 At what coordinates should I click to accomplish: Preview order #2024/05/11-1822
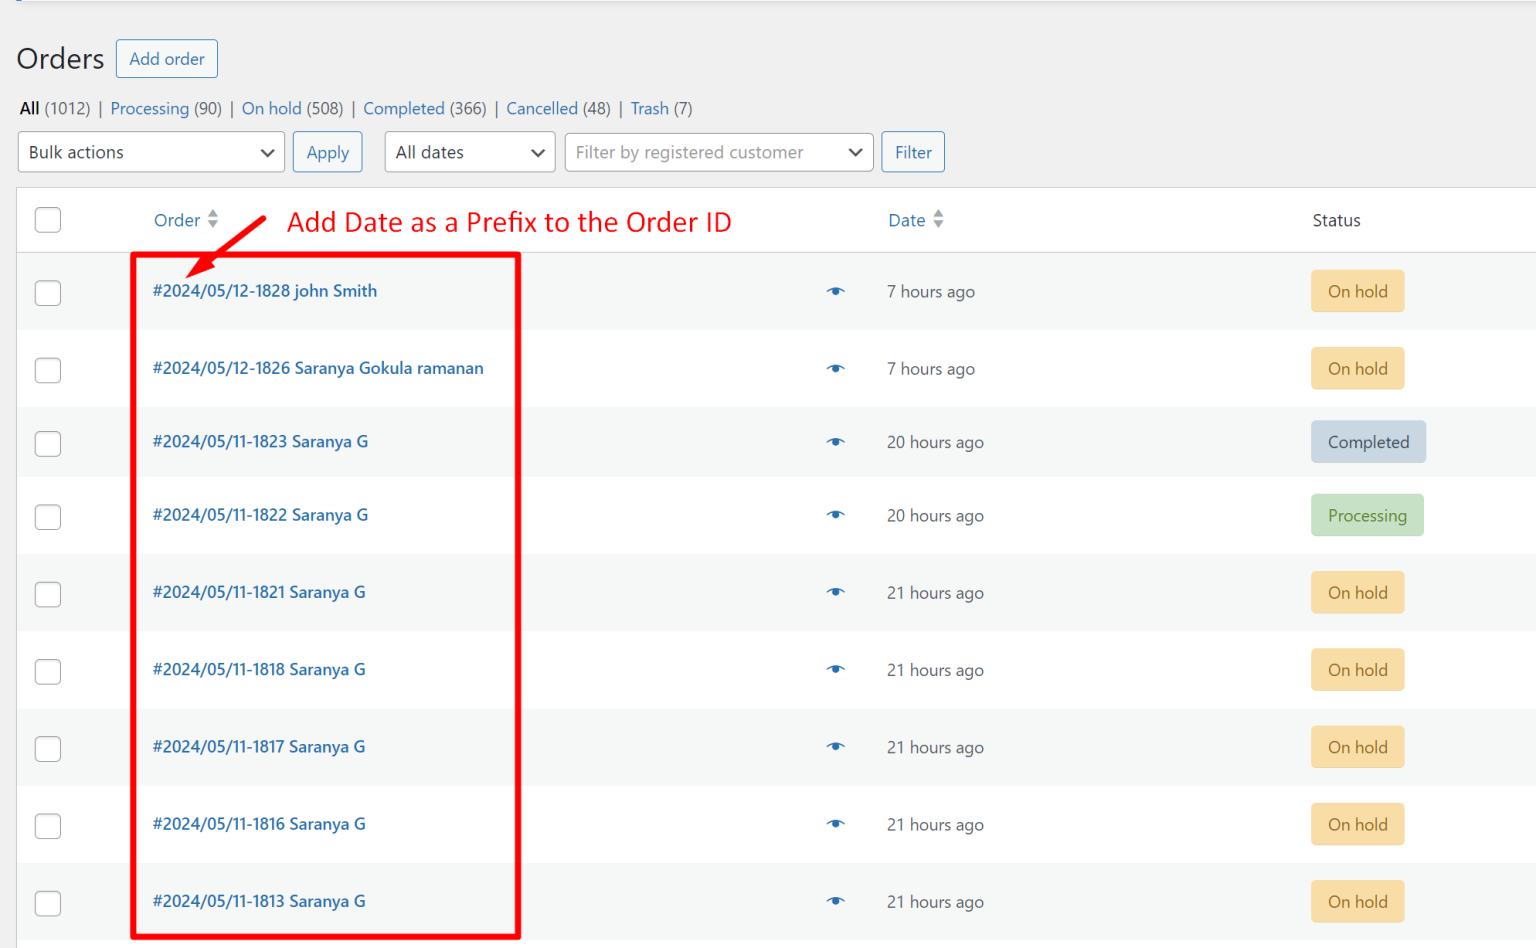pyautogui.click(x=836, y=515)
